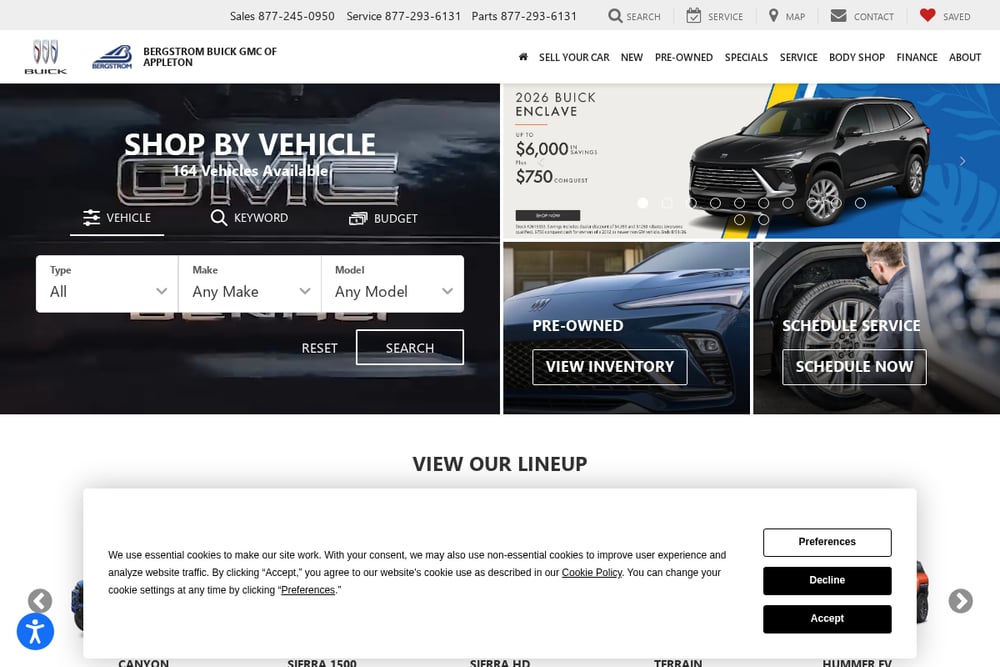Click Canyon model label

click(143, 663)
